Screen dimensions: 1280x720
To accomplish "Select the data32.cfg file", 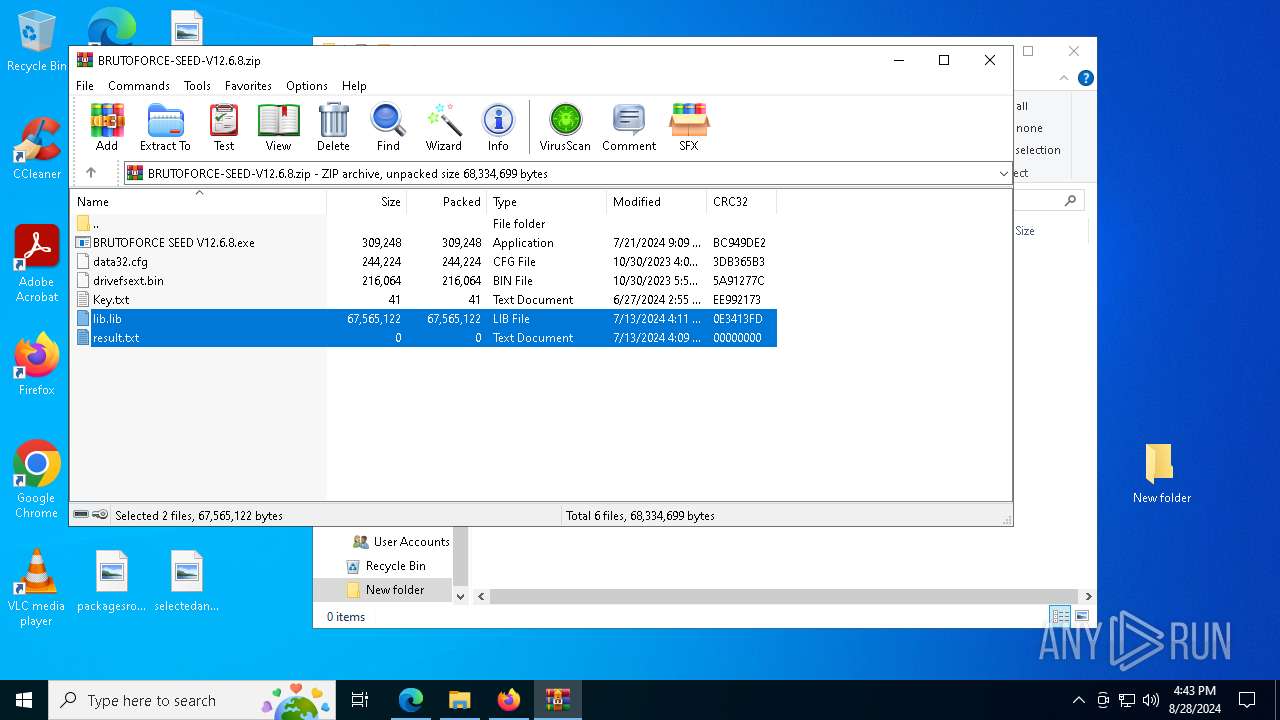I will pyautogui.click(x=425, y=262).
